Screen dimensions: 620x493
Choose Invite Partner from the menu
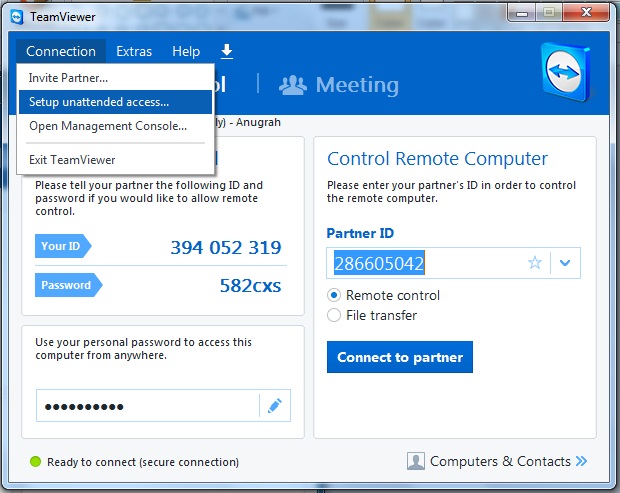click(x=115, y=78)
